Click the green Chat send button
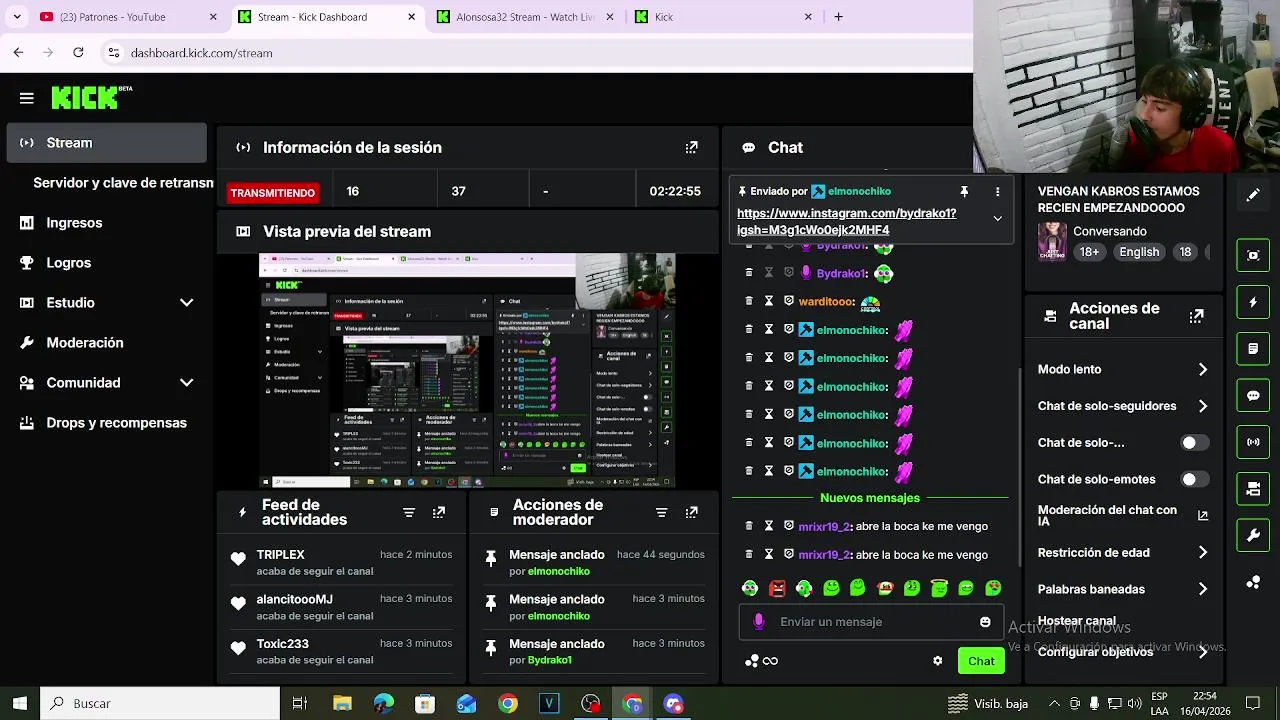This screenshot has width=1280, height=720. (981, 661)
